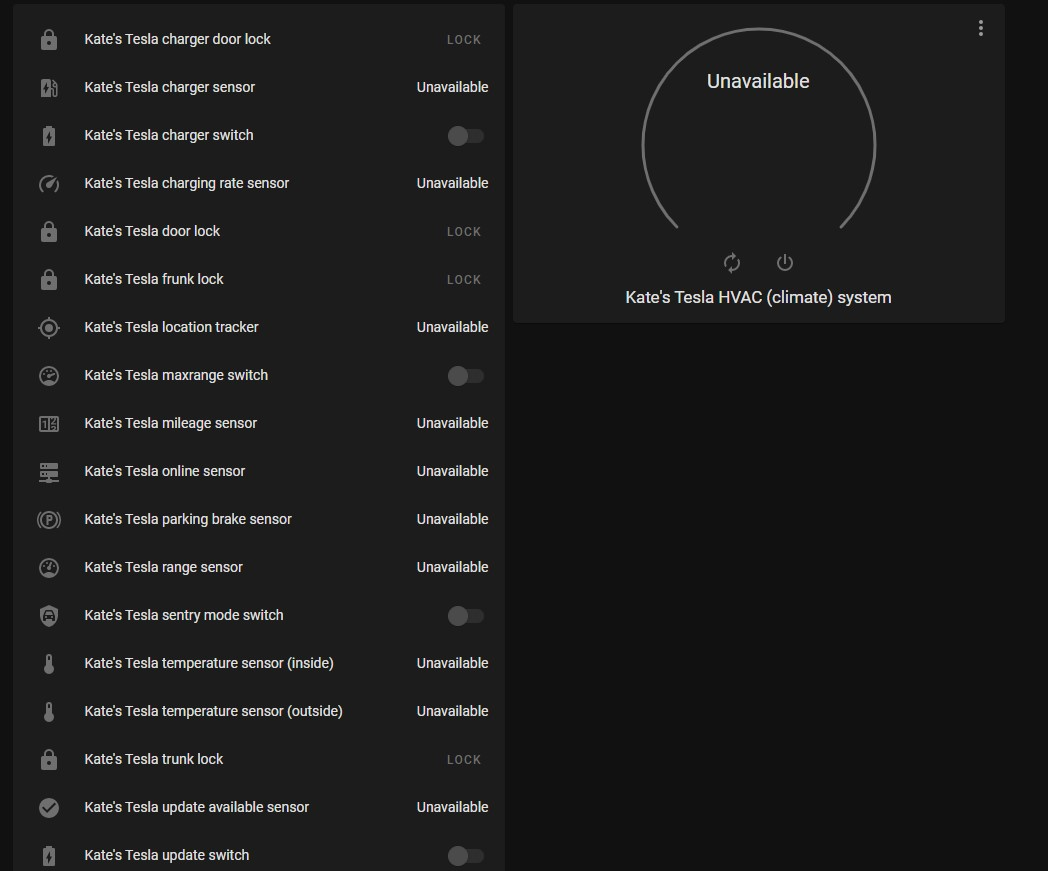Viewport: 1048px width, 871px height.
Task: Click Unavailable value of parking brake sensor
Action: click(x=452, y=519)
